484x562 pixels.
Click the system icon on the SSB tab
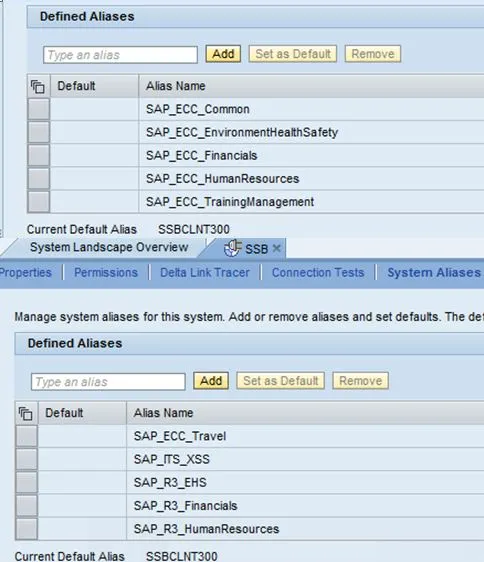pyautogui.click(x=232, y=248)
